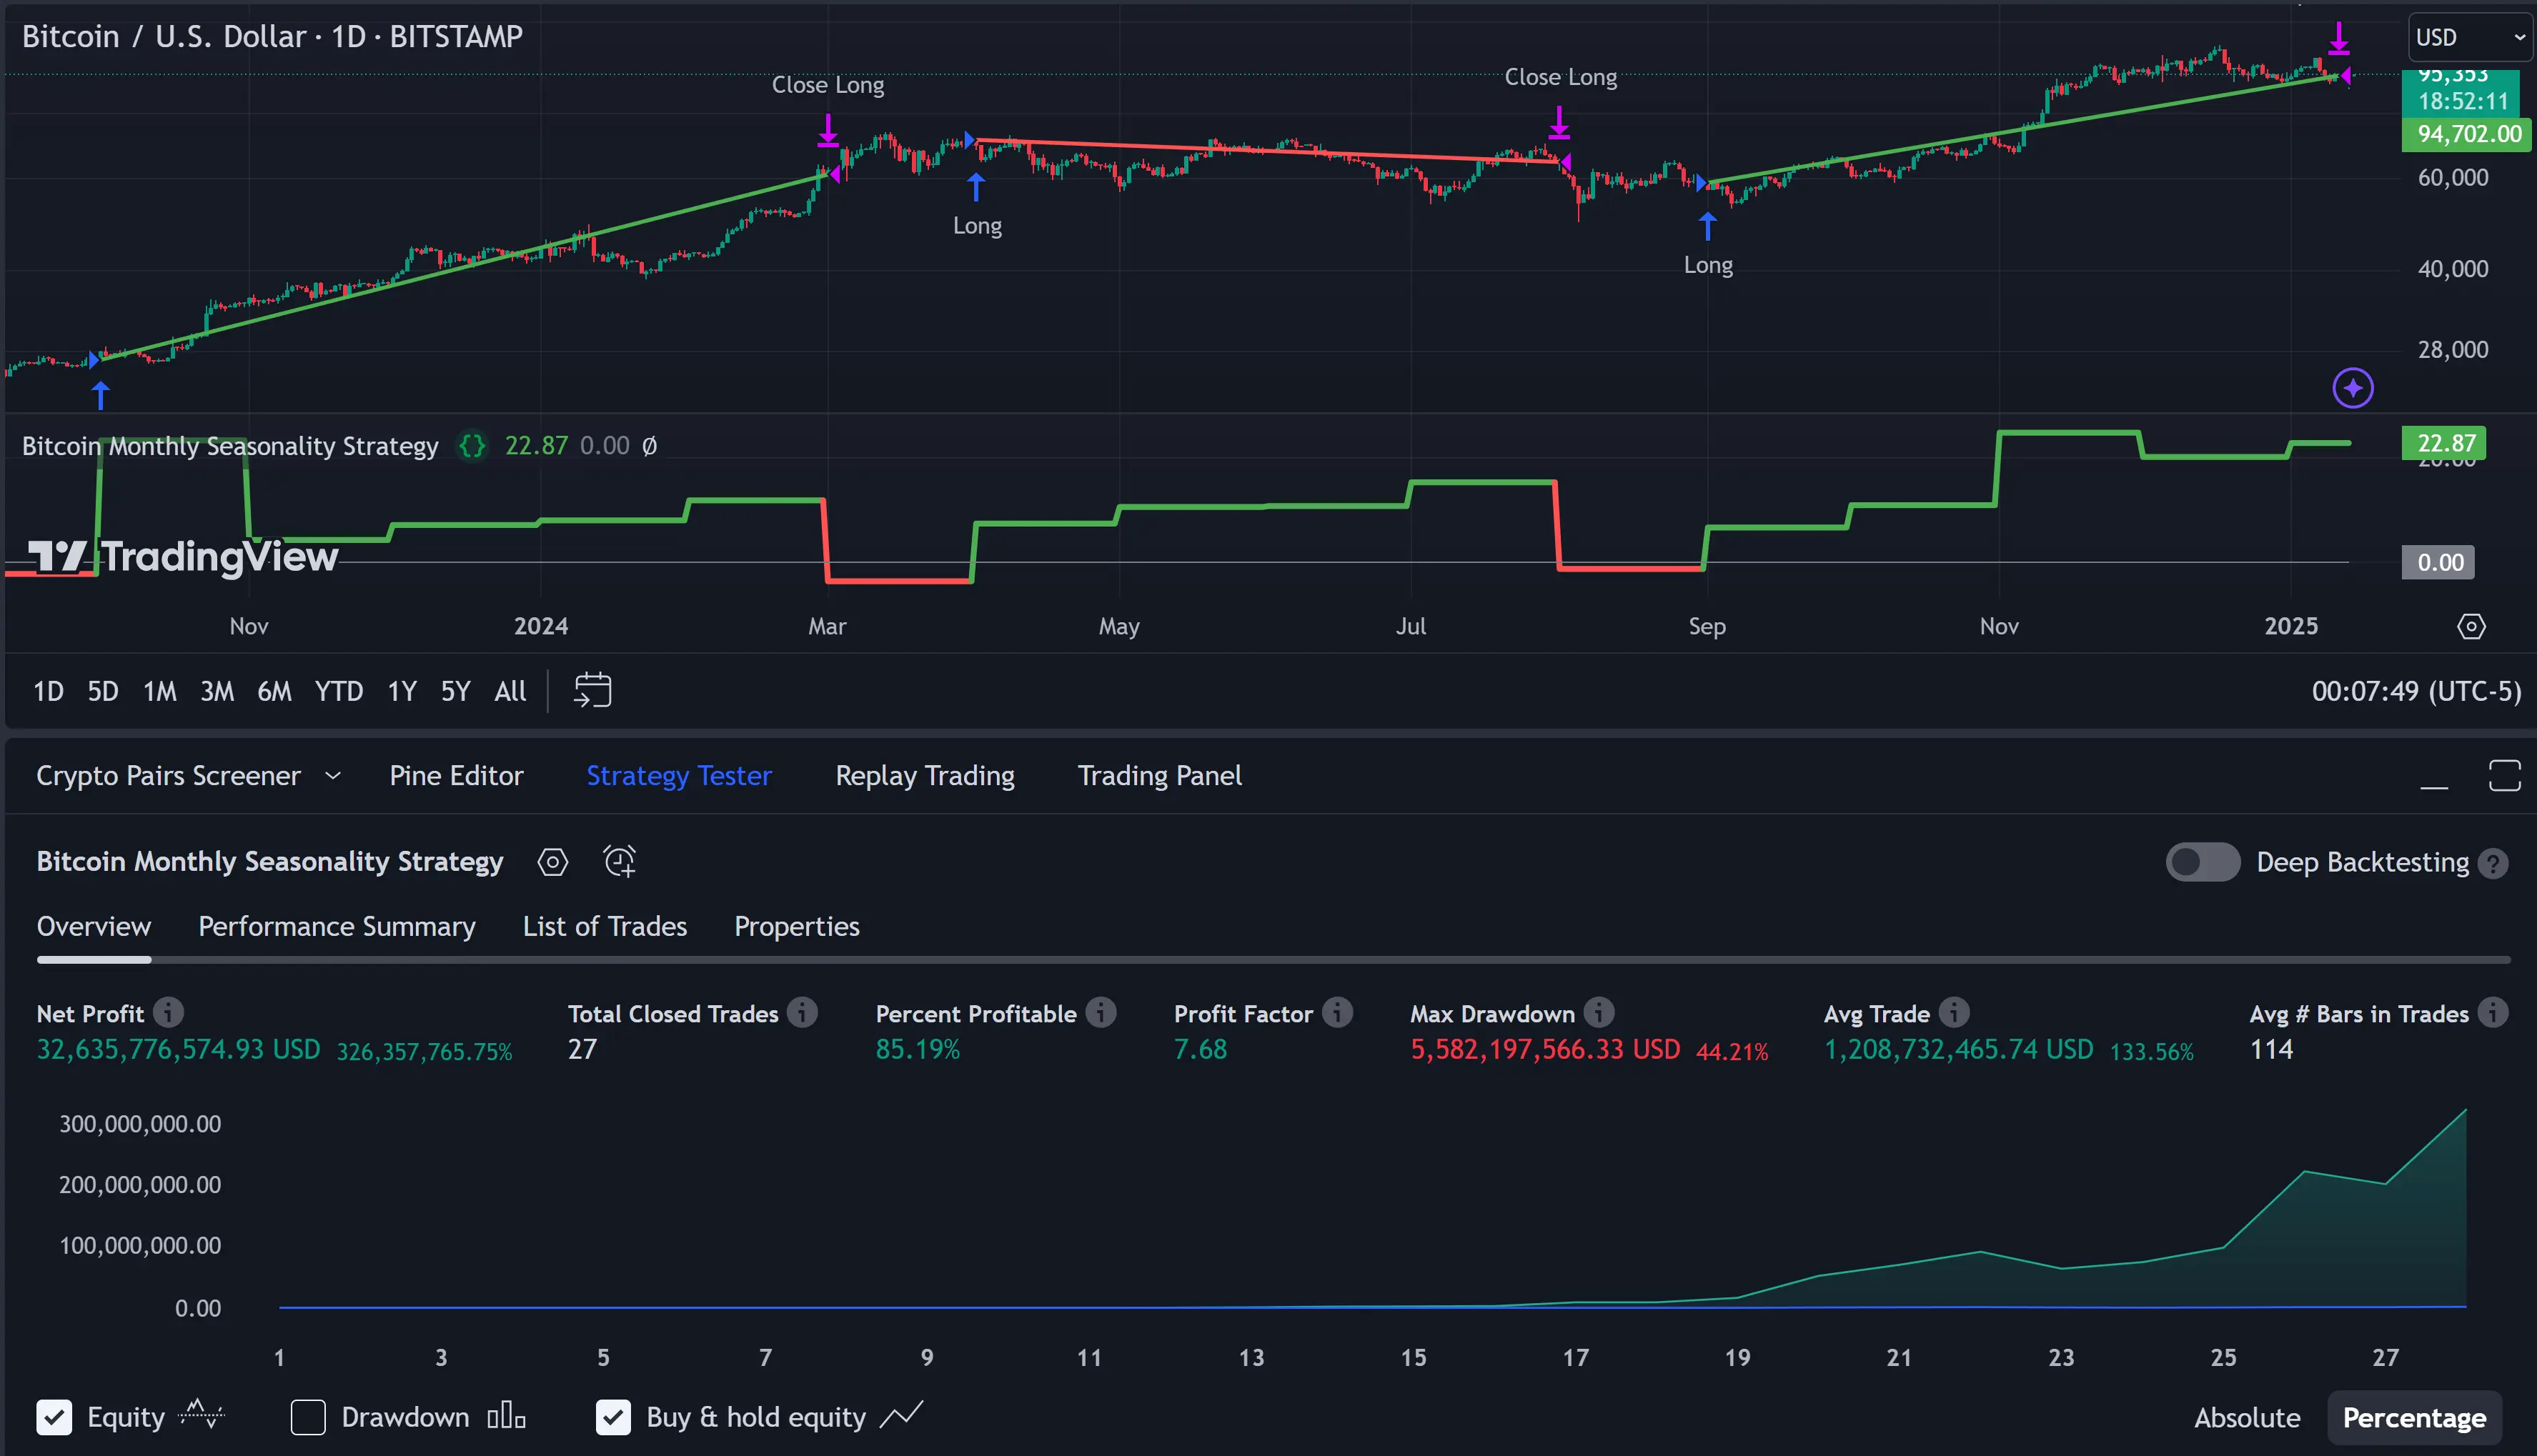
Task: Open strategy settings gear next to strategy title
Action: coord(552,862)
